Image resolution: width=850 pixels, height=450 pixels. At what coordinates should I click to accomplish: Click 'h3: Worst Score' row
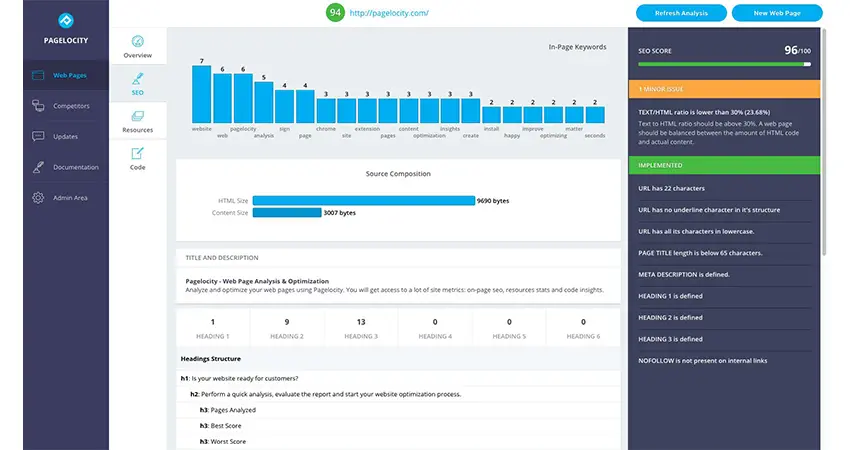(x=398, y=441)
